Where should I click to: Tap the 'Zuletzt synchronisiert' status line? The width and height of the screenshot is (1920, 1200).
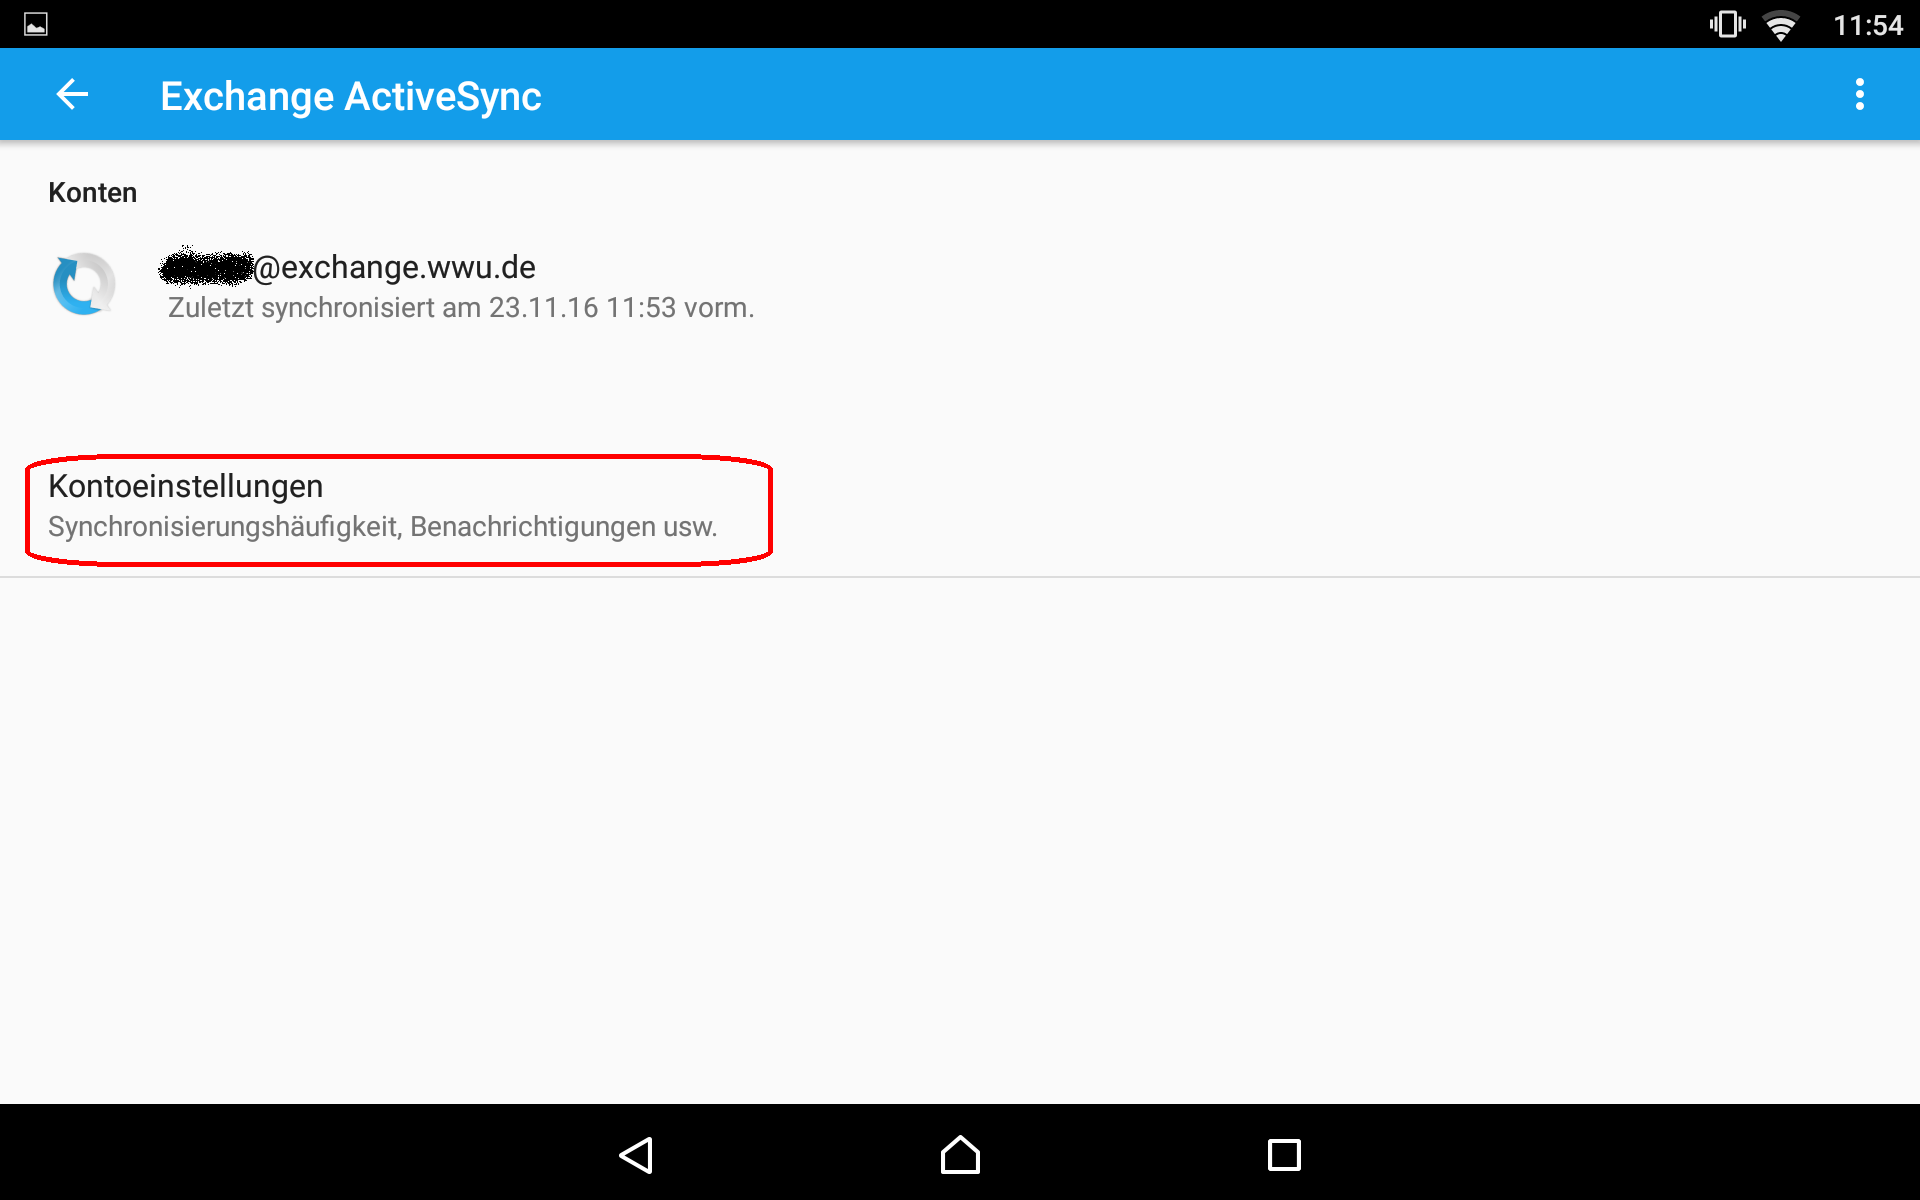(460, 308)
